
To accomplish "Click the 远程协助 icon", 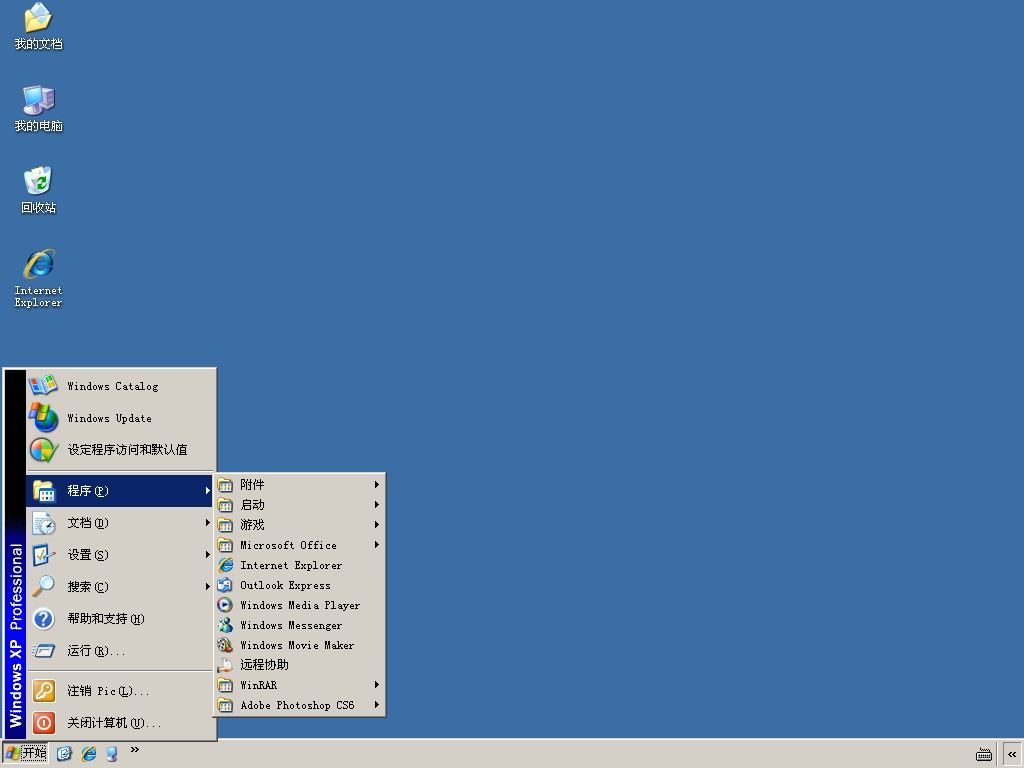I will (x=225, y=665).
